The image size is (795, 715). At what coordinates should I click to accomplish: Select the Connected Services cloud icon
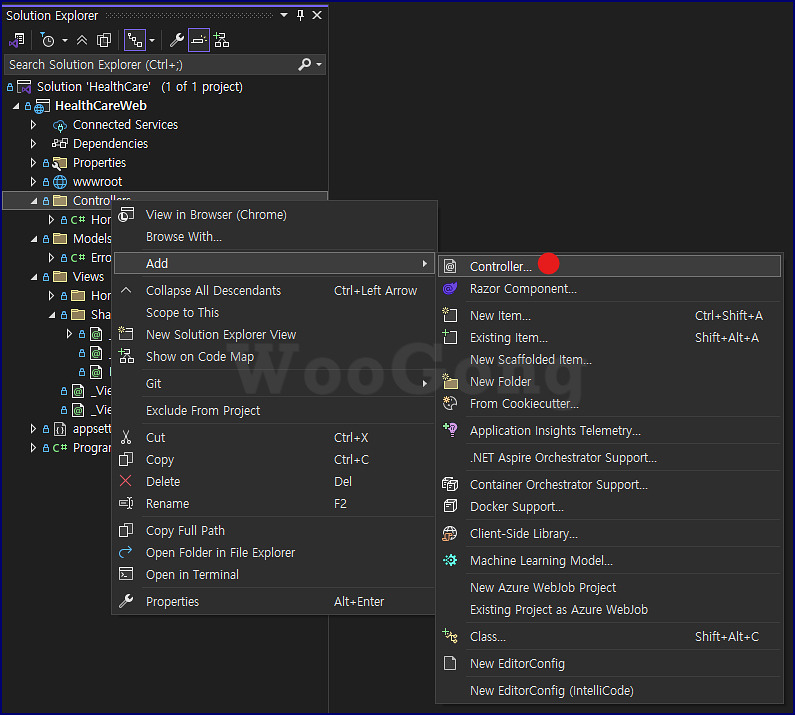(x=60, y=125)
